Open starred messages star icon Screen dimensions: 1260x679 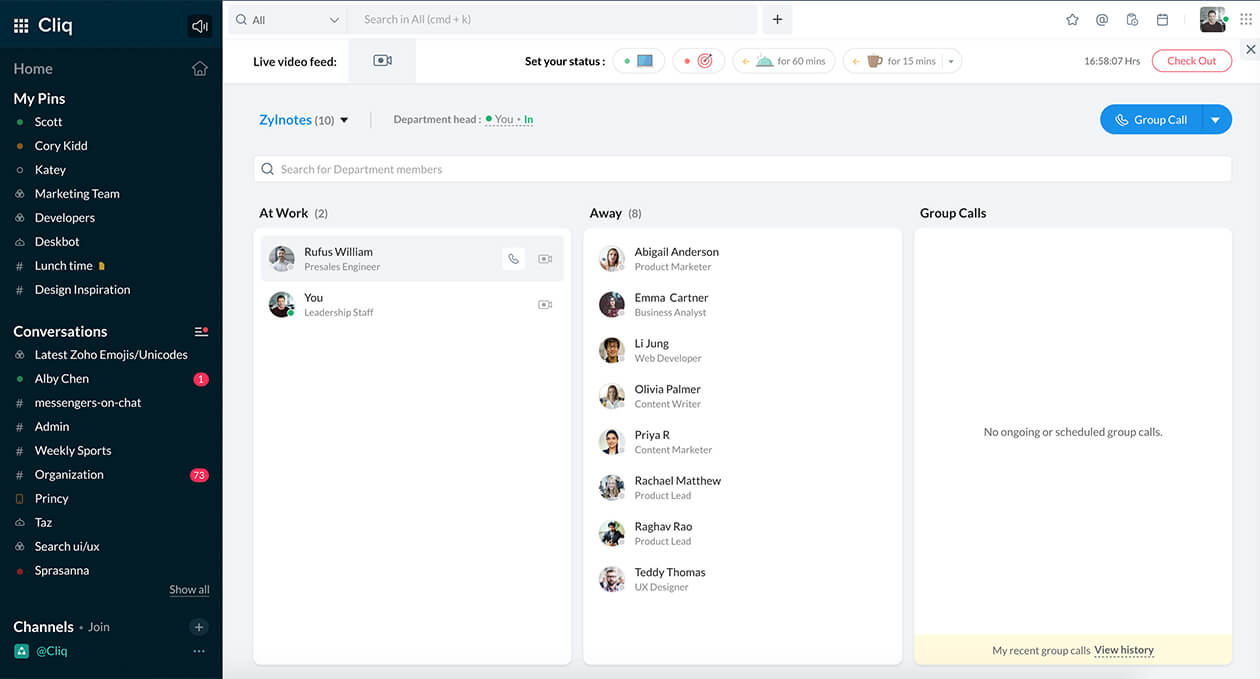tap(1072, 20)
